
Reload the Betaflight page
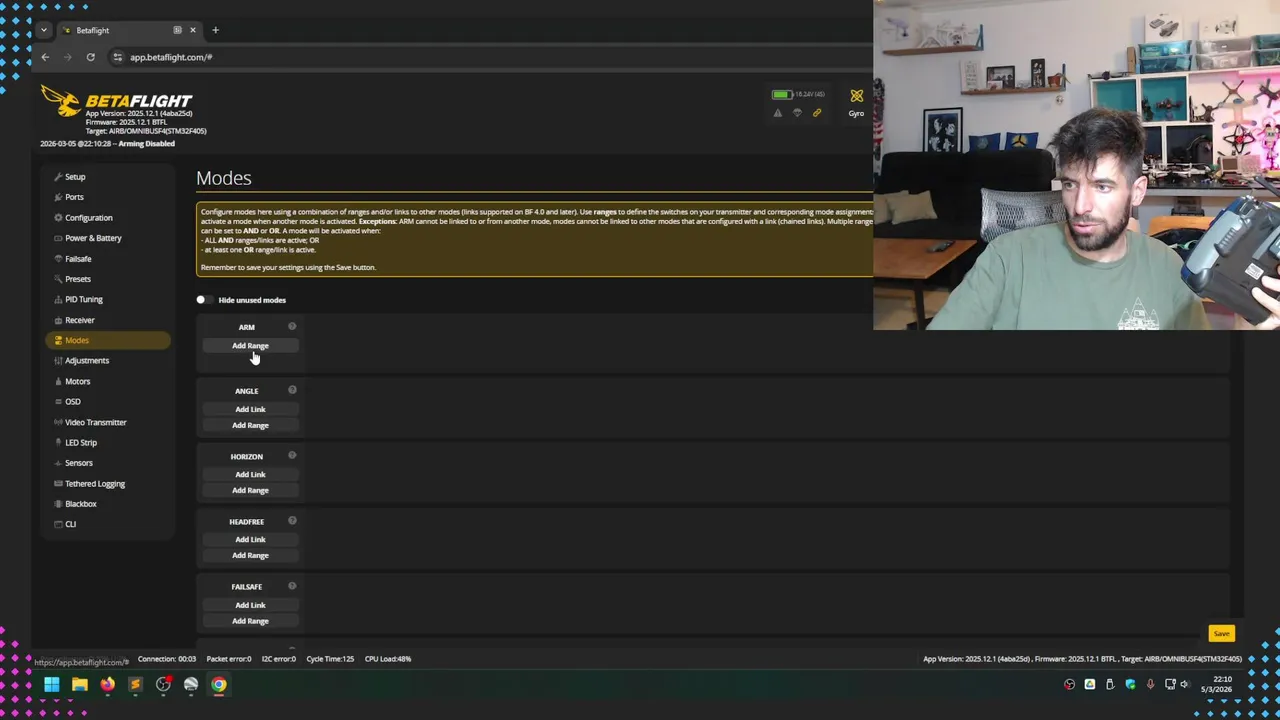point(90,57)
